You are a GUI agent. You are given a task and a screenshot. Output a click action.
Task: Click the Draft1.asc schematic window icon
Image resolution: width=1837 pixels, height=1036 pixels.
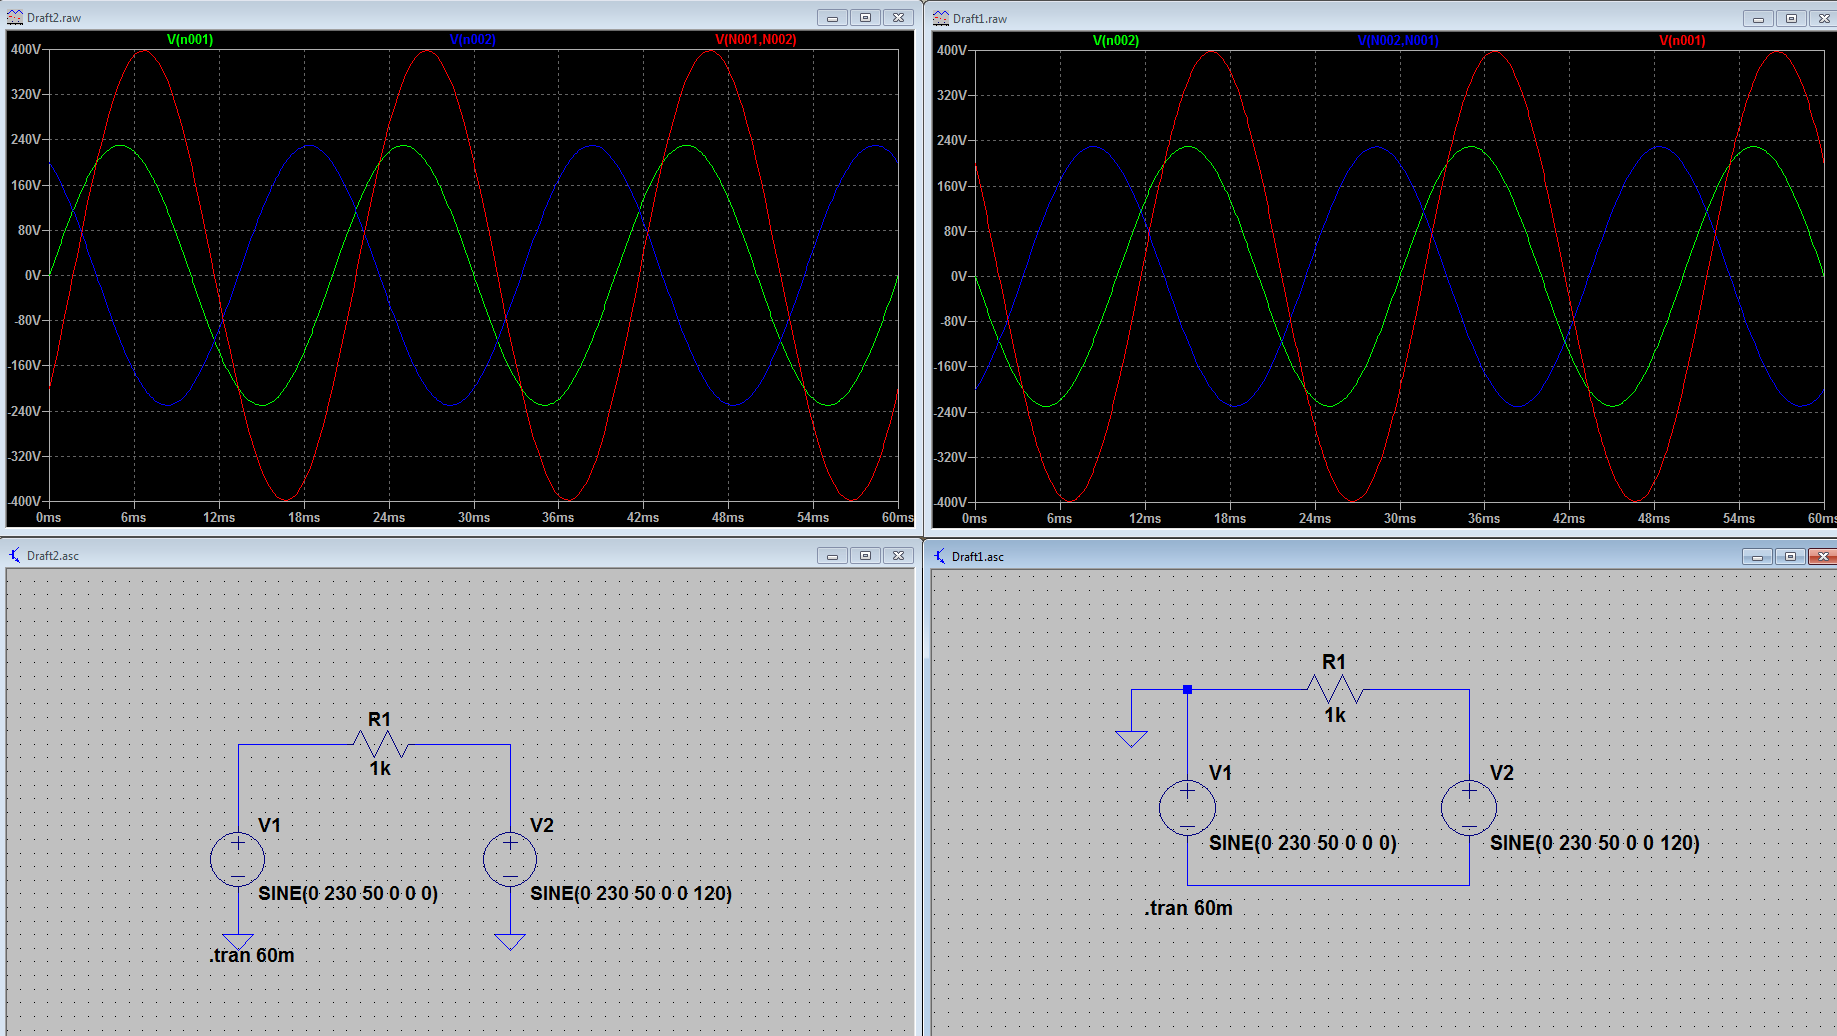click(x=940, y=556)
